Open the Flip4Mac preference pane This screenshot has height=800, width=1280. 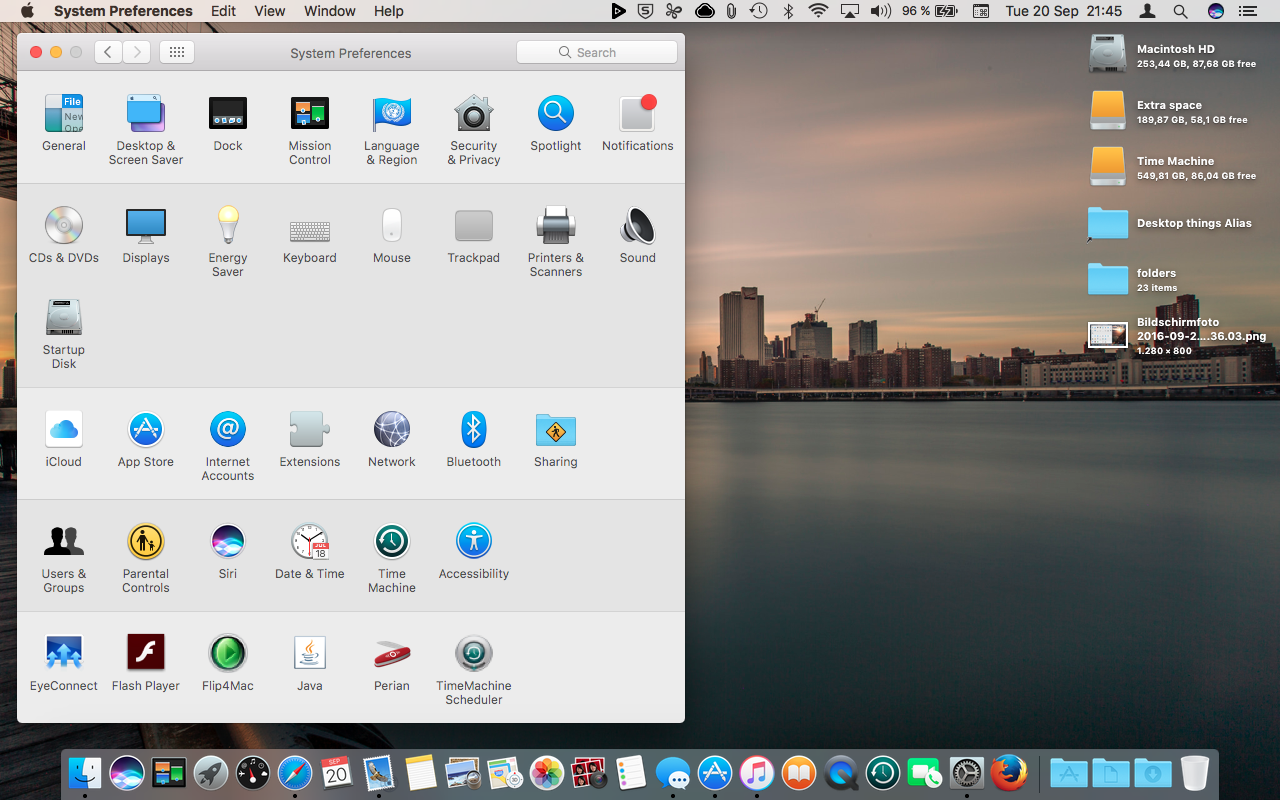[228, 653]
